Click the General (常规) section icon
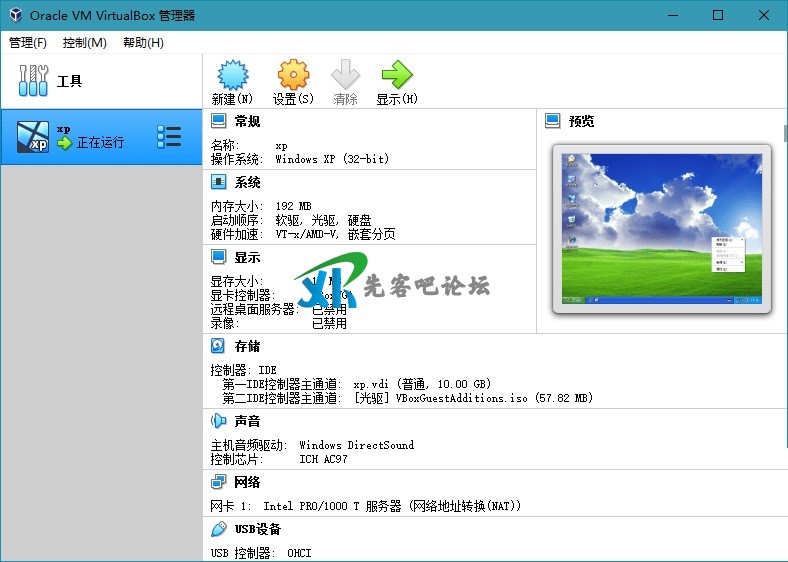The height and width of the screenshot is (562, 788). coord(219,121)
